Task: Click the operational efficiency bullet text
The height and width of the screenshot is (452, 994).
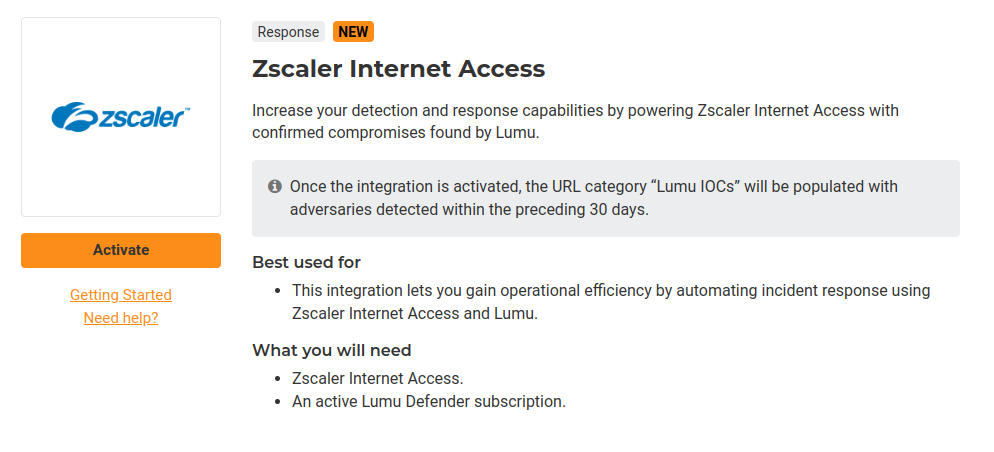Action: point(610,291)
